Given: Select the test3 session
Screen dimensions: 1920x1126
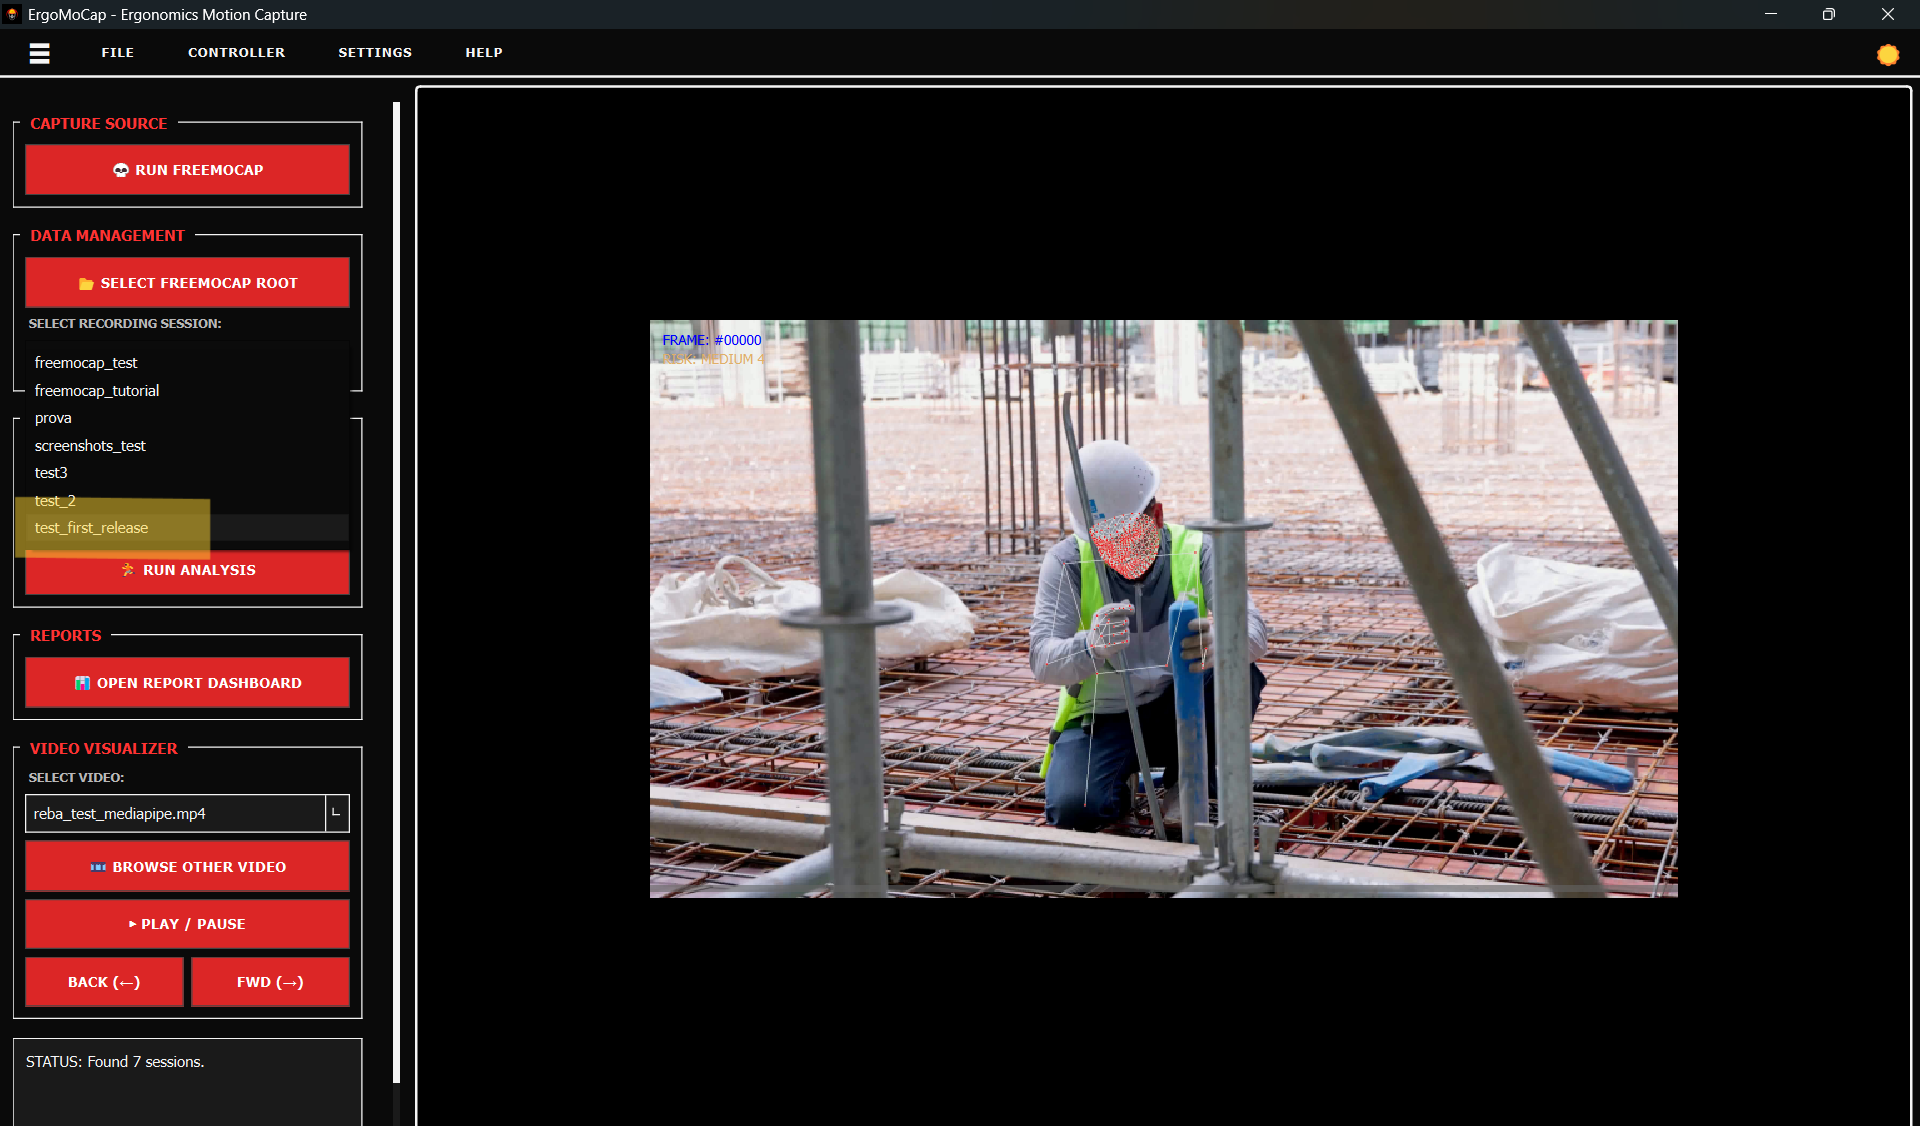Looking at the screenshot, I should pos(187,473).
